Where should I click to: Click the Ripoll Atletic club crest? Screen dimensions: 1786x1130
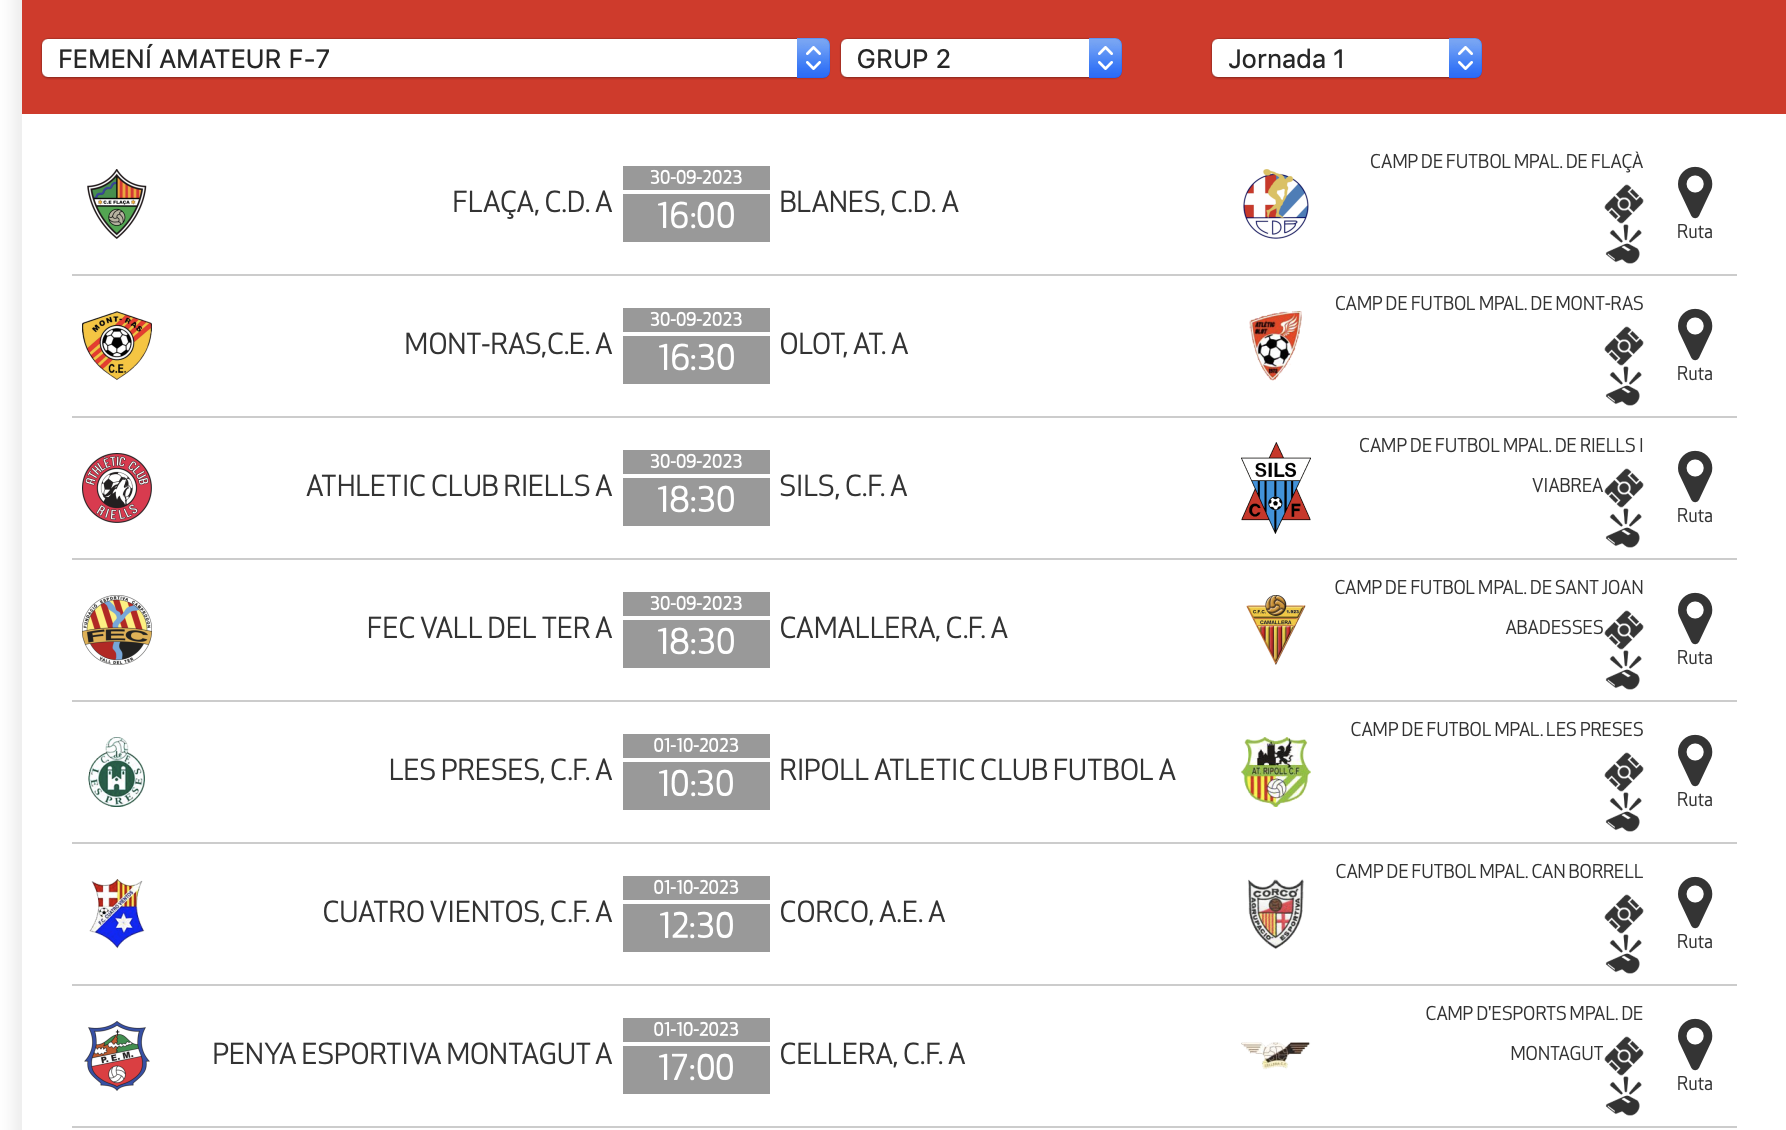(1275, 772)
